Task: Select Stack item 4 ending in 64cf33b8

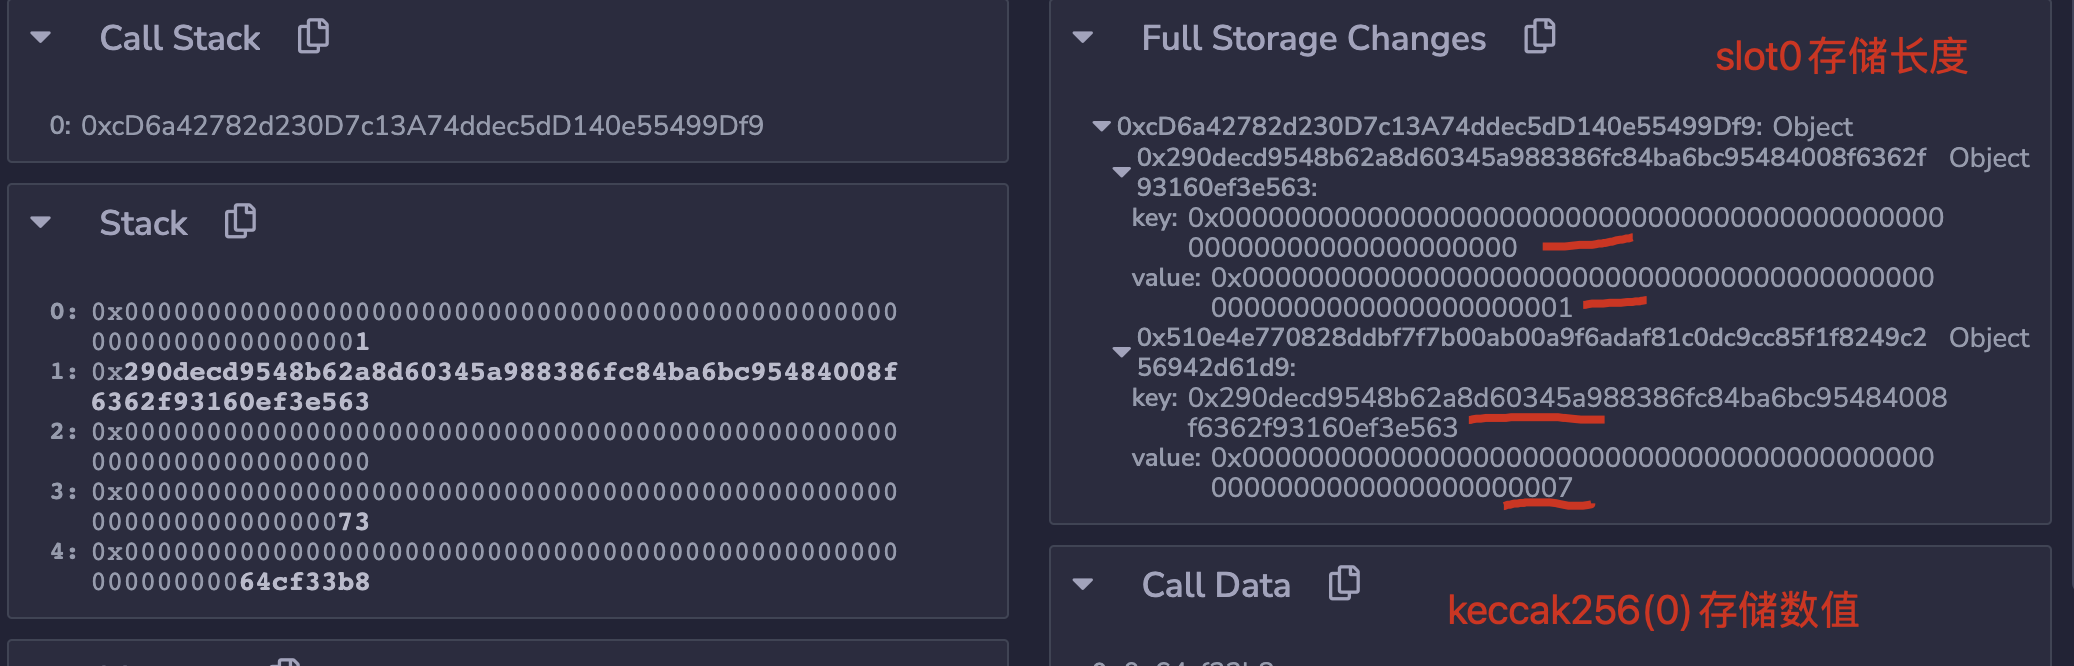Action: point(494,566)
